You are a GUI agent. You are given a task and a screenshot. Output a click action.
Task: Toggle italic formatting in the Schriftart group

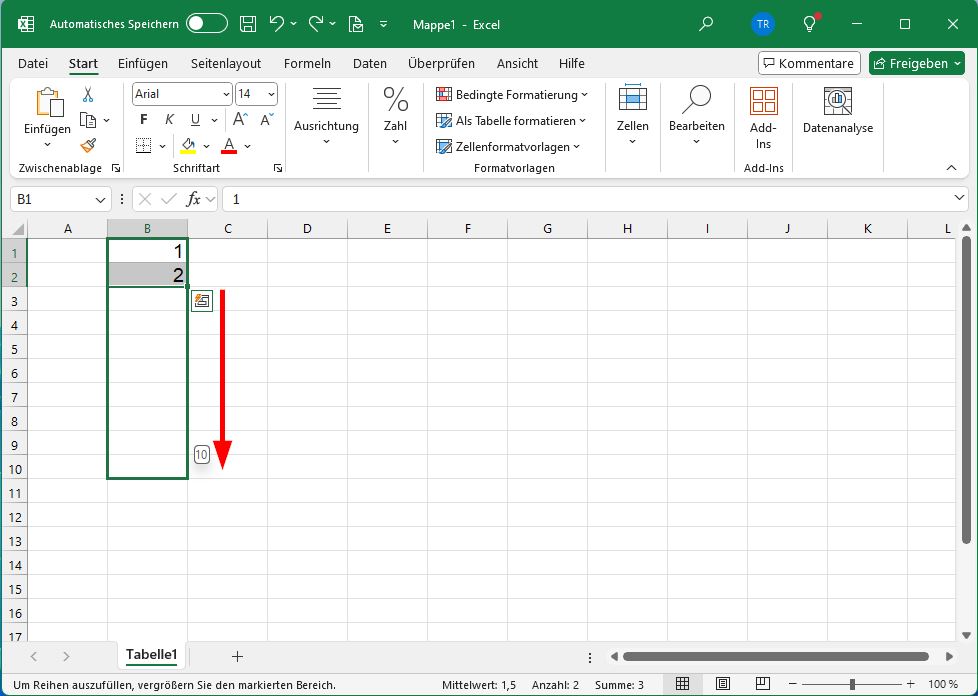(169, 119)
